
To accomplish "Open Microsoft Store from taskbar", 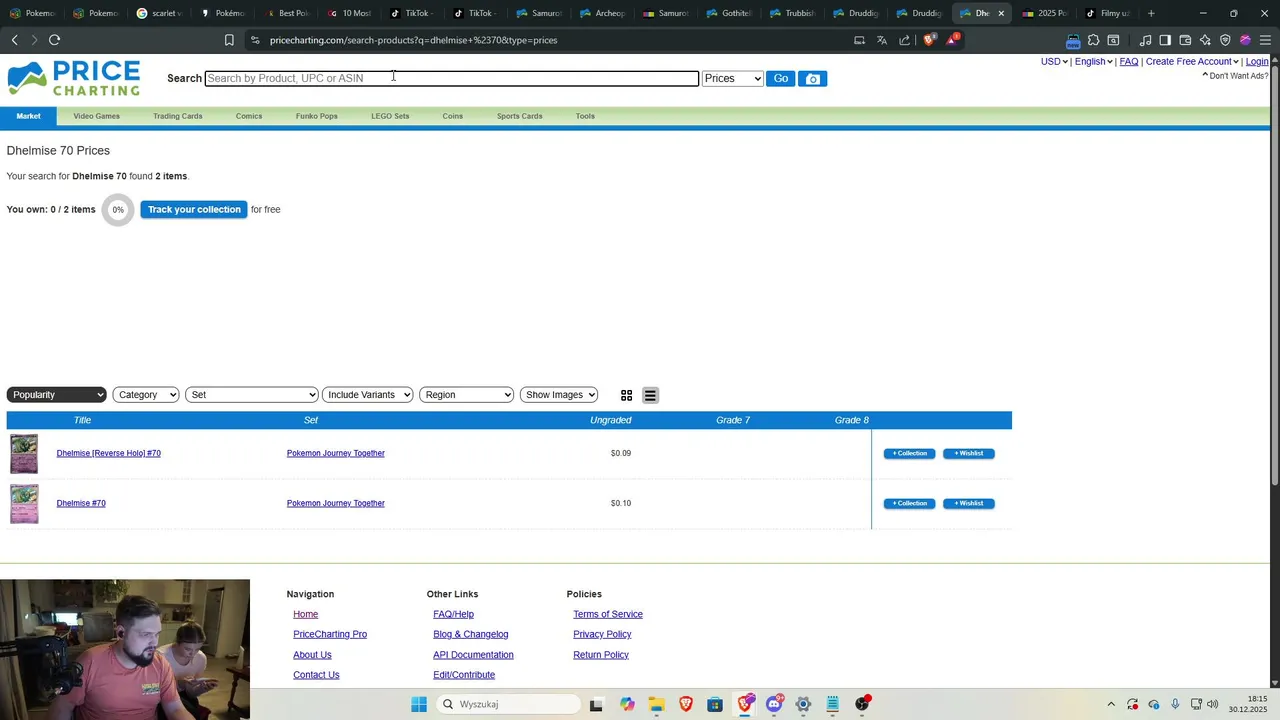I will click(x=715, y=704).
